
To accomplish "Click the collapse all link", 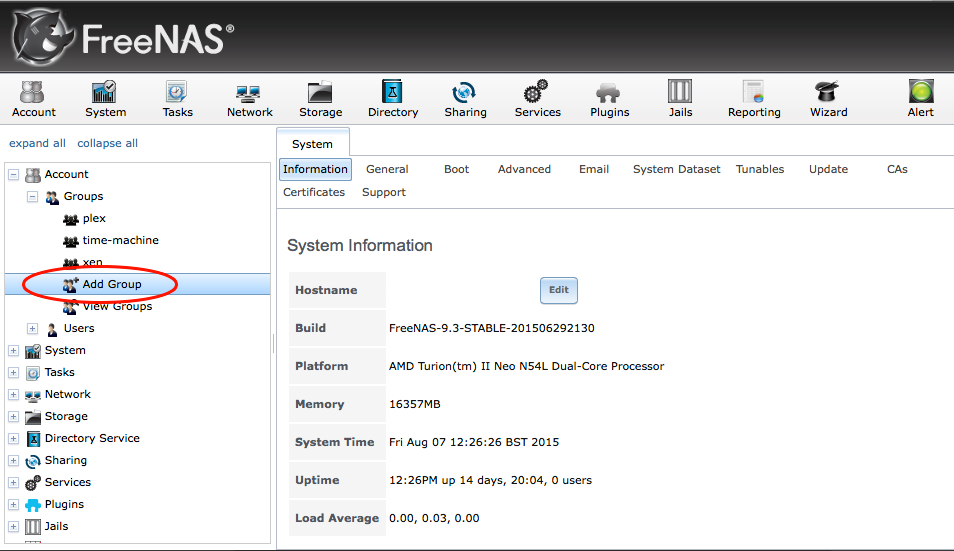I will (x=107, y=143).
